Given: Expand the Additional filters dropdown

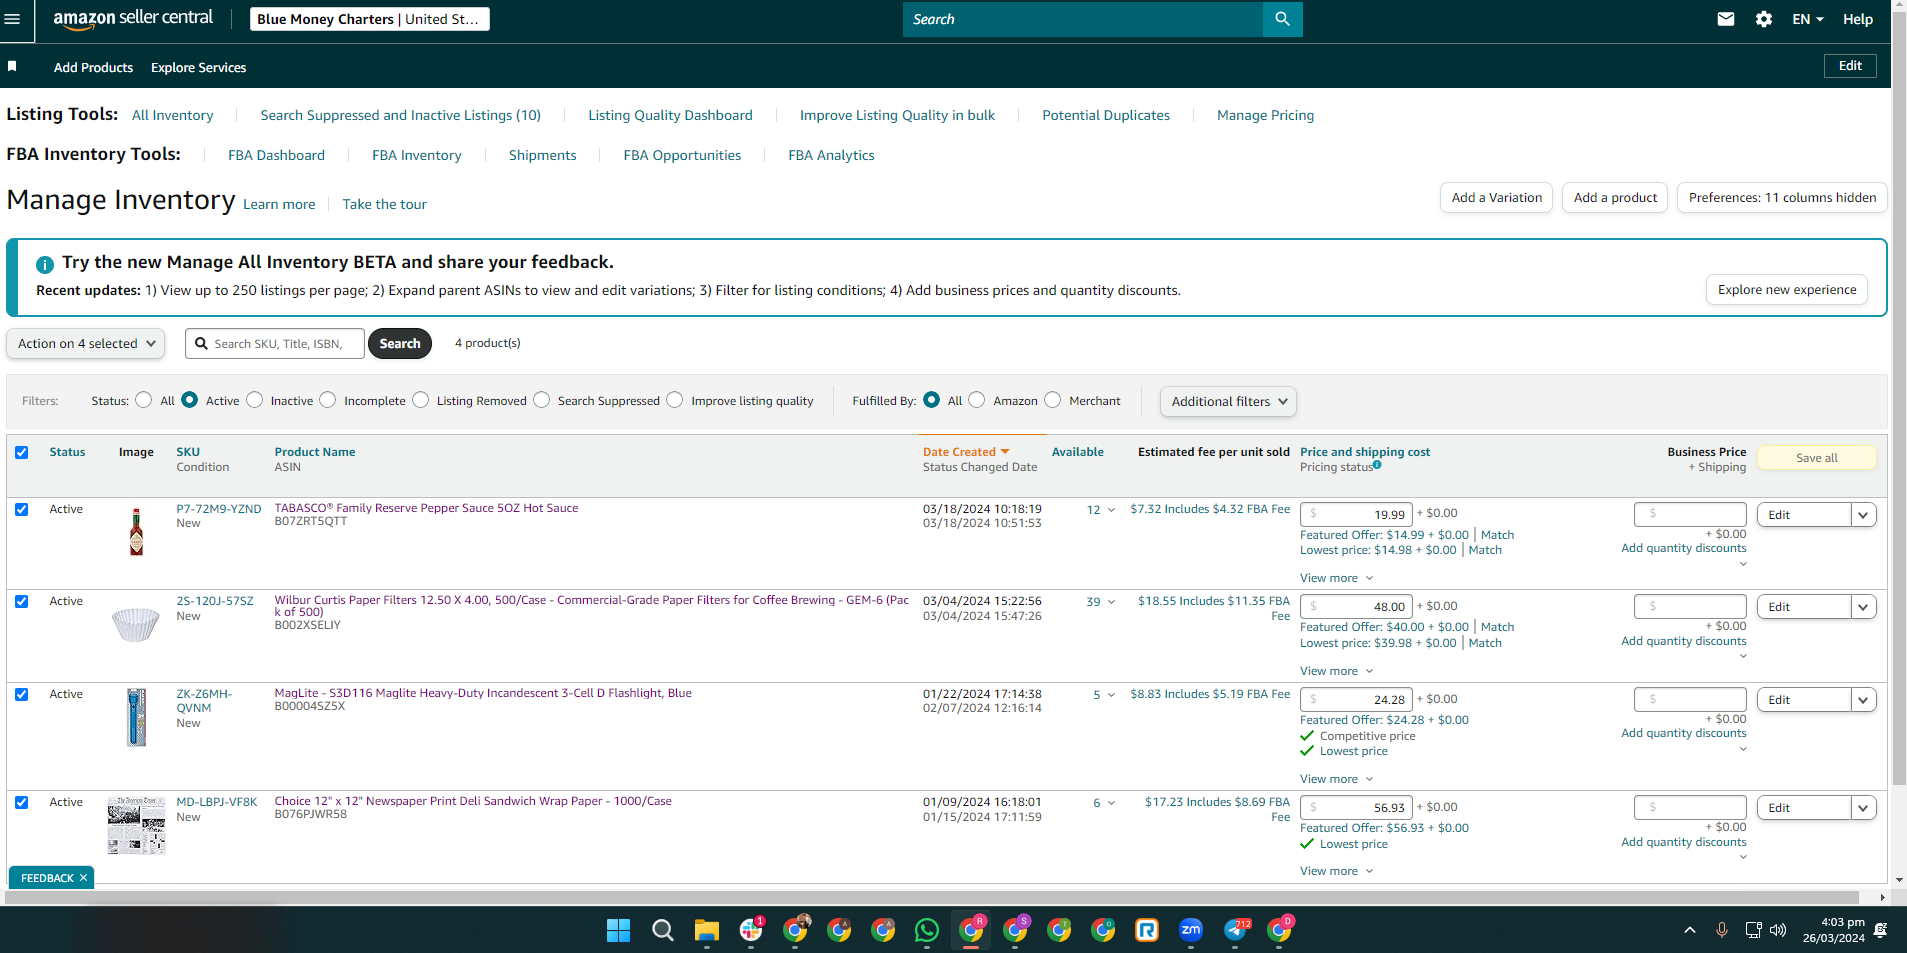Looking at the screenshot, I should 1228,401.
